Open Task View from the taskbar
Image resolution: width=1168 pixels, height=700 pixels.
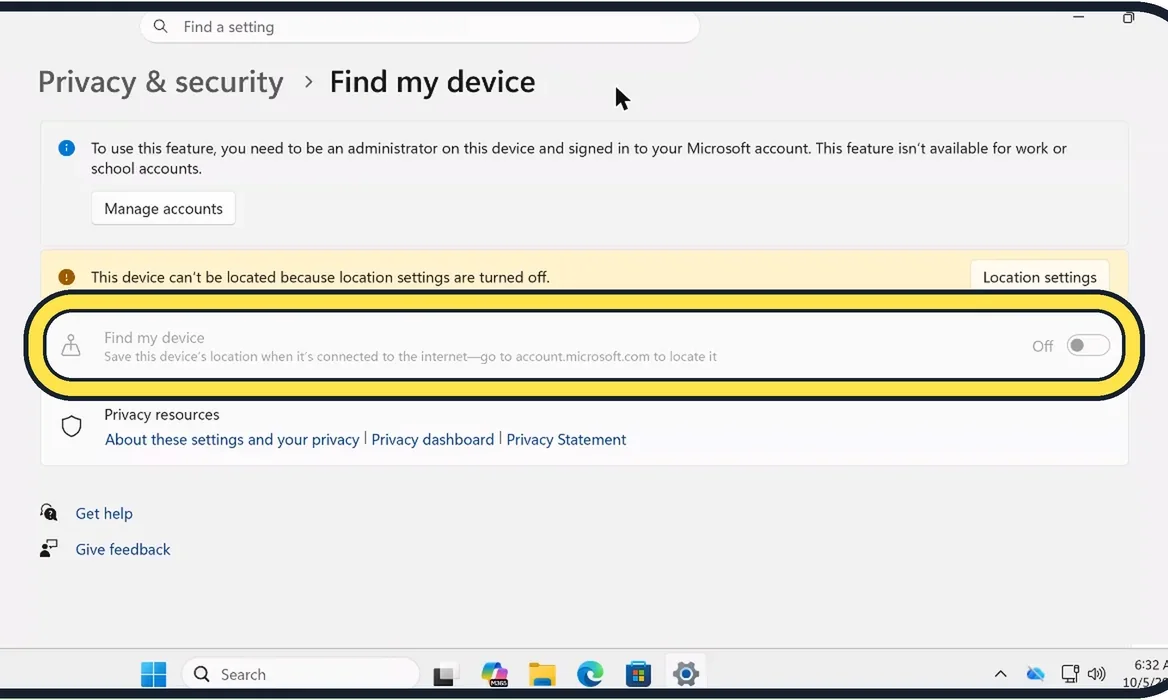point(445,675)
